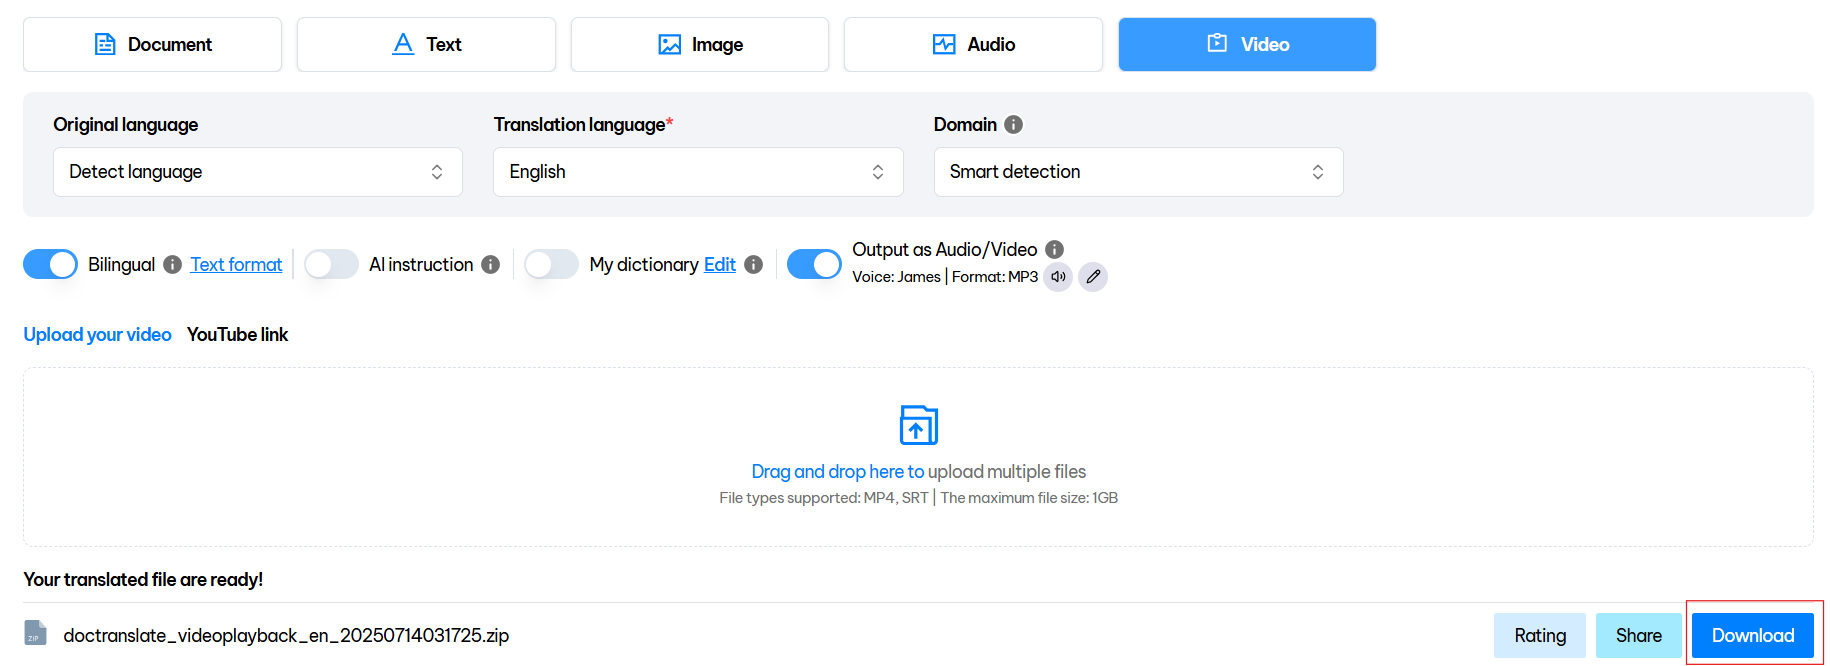Switch to the YouTube link tab
The image size is (1830, 666).
point(237,335)
